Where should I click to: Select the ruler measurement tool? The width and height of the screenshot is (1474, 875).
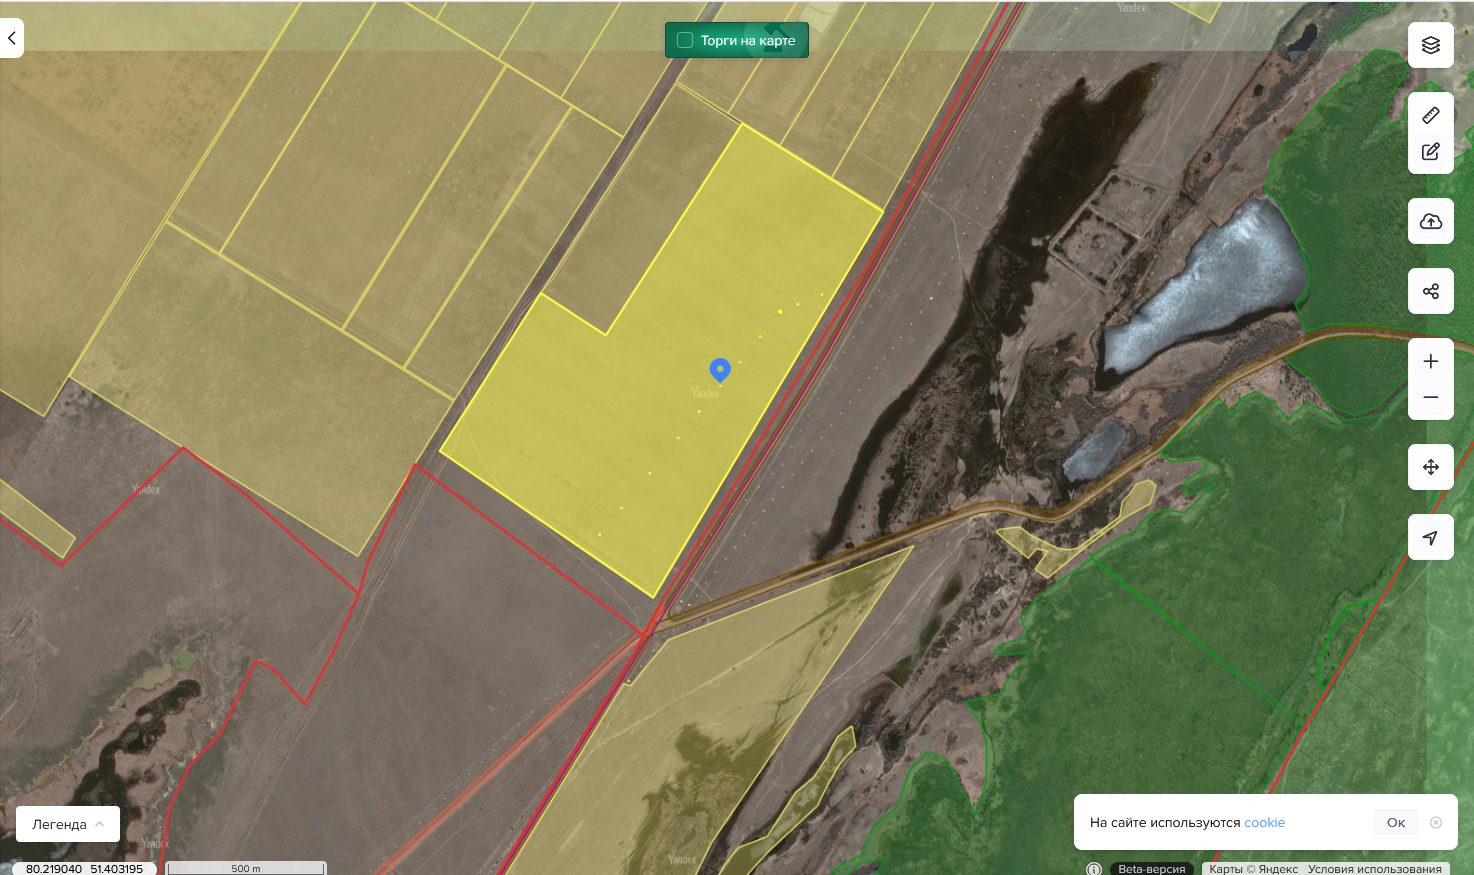1431,116
